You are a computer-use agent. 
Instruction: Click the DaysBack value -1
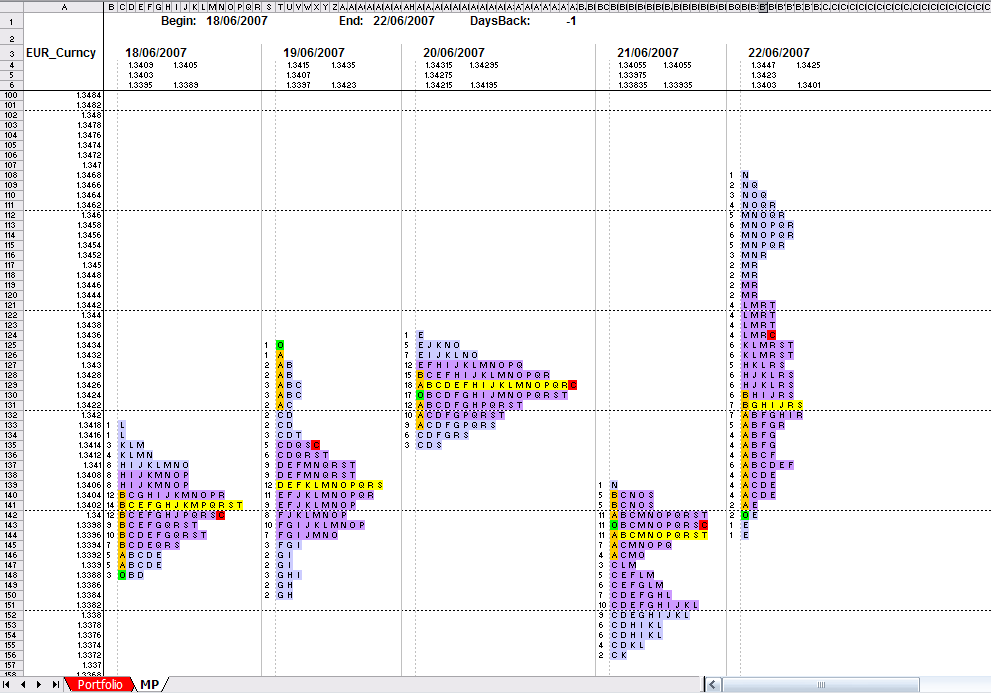click(x=571, y=21)
